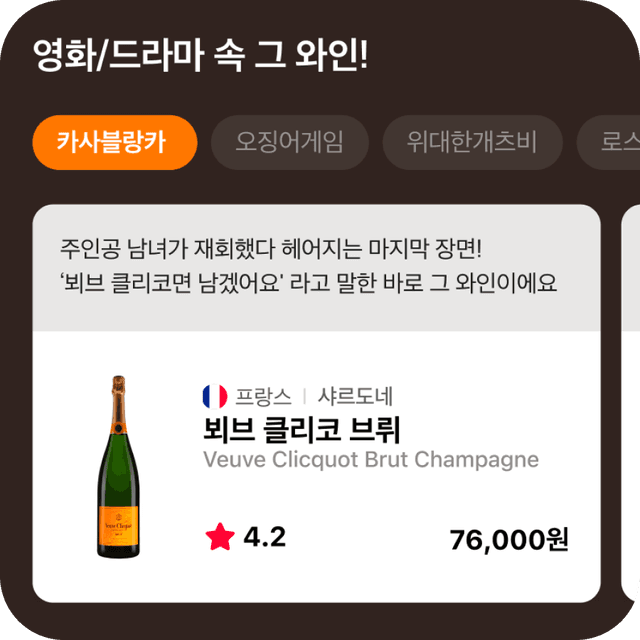The height and width of the screenshot is (640, 640).
Task: Switch to the 오징어게임 tab
Action: tap(289, 142)
